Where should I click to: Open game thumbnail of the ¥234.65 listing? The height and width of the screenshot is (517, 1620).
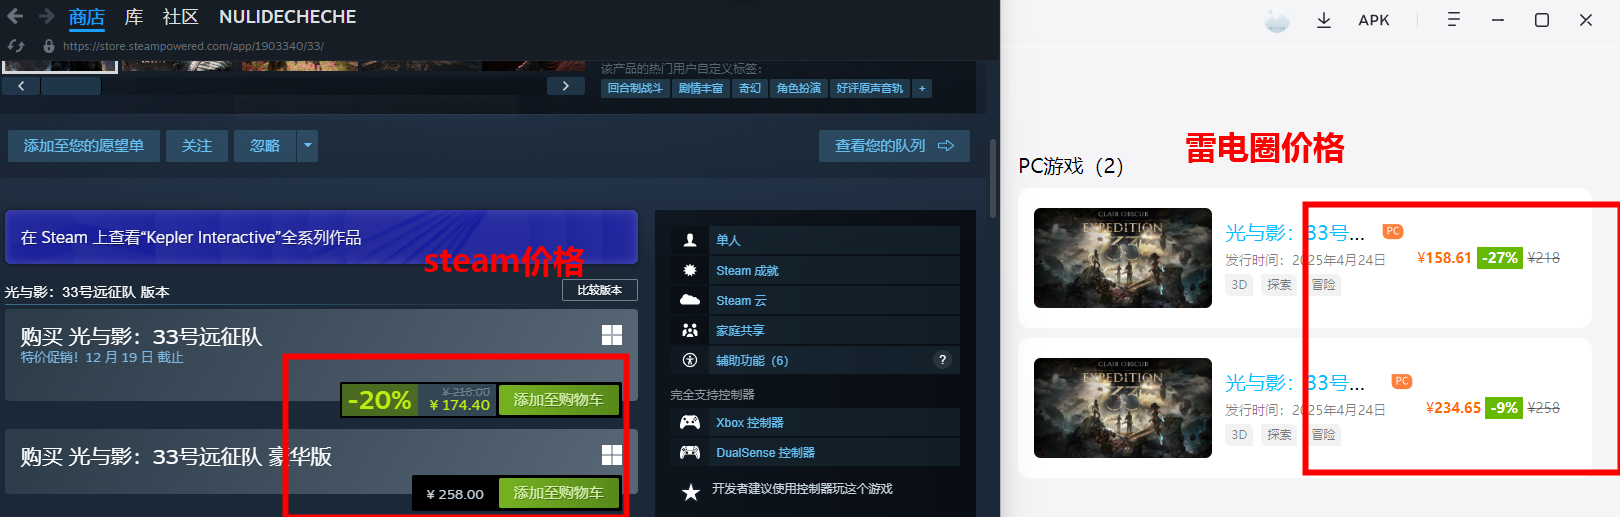pos(1123,408)
